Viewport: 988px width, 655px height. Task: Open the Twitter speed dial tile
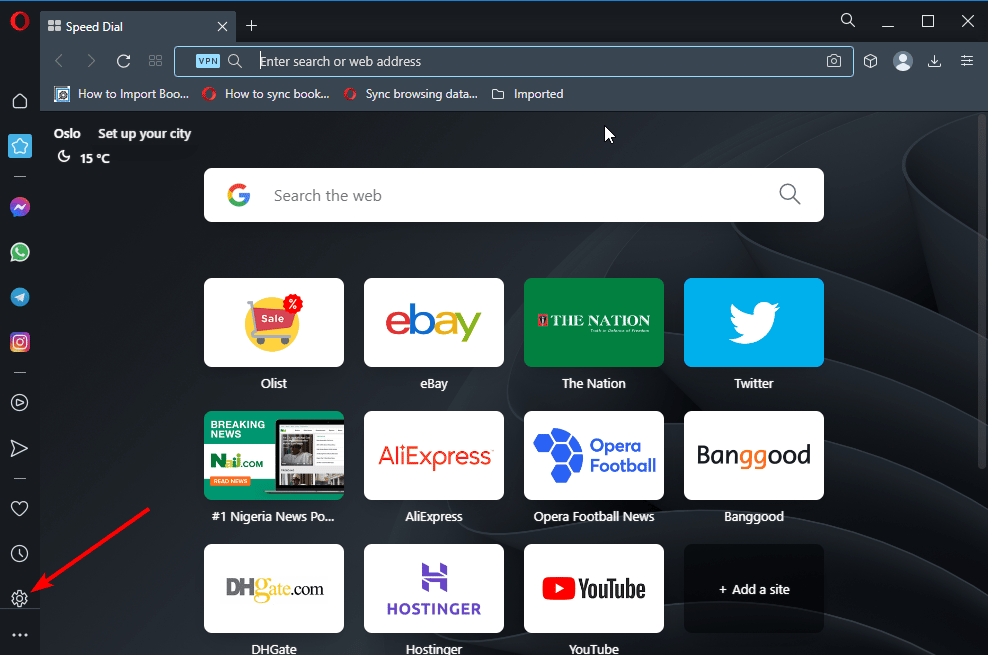pyautogui.click(x=754, y=322)
